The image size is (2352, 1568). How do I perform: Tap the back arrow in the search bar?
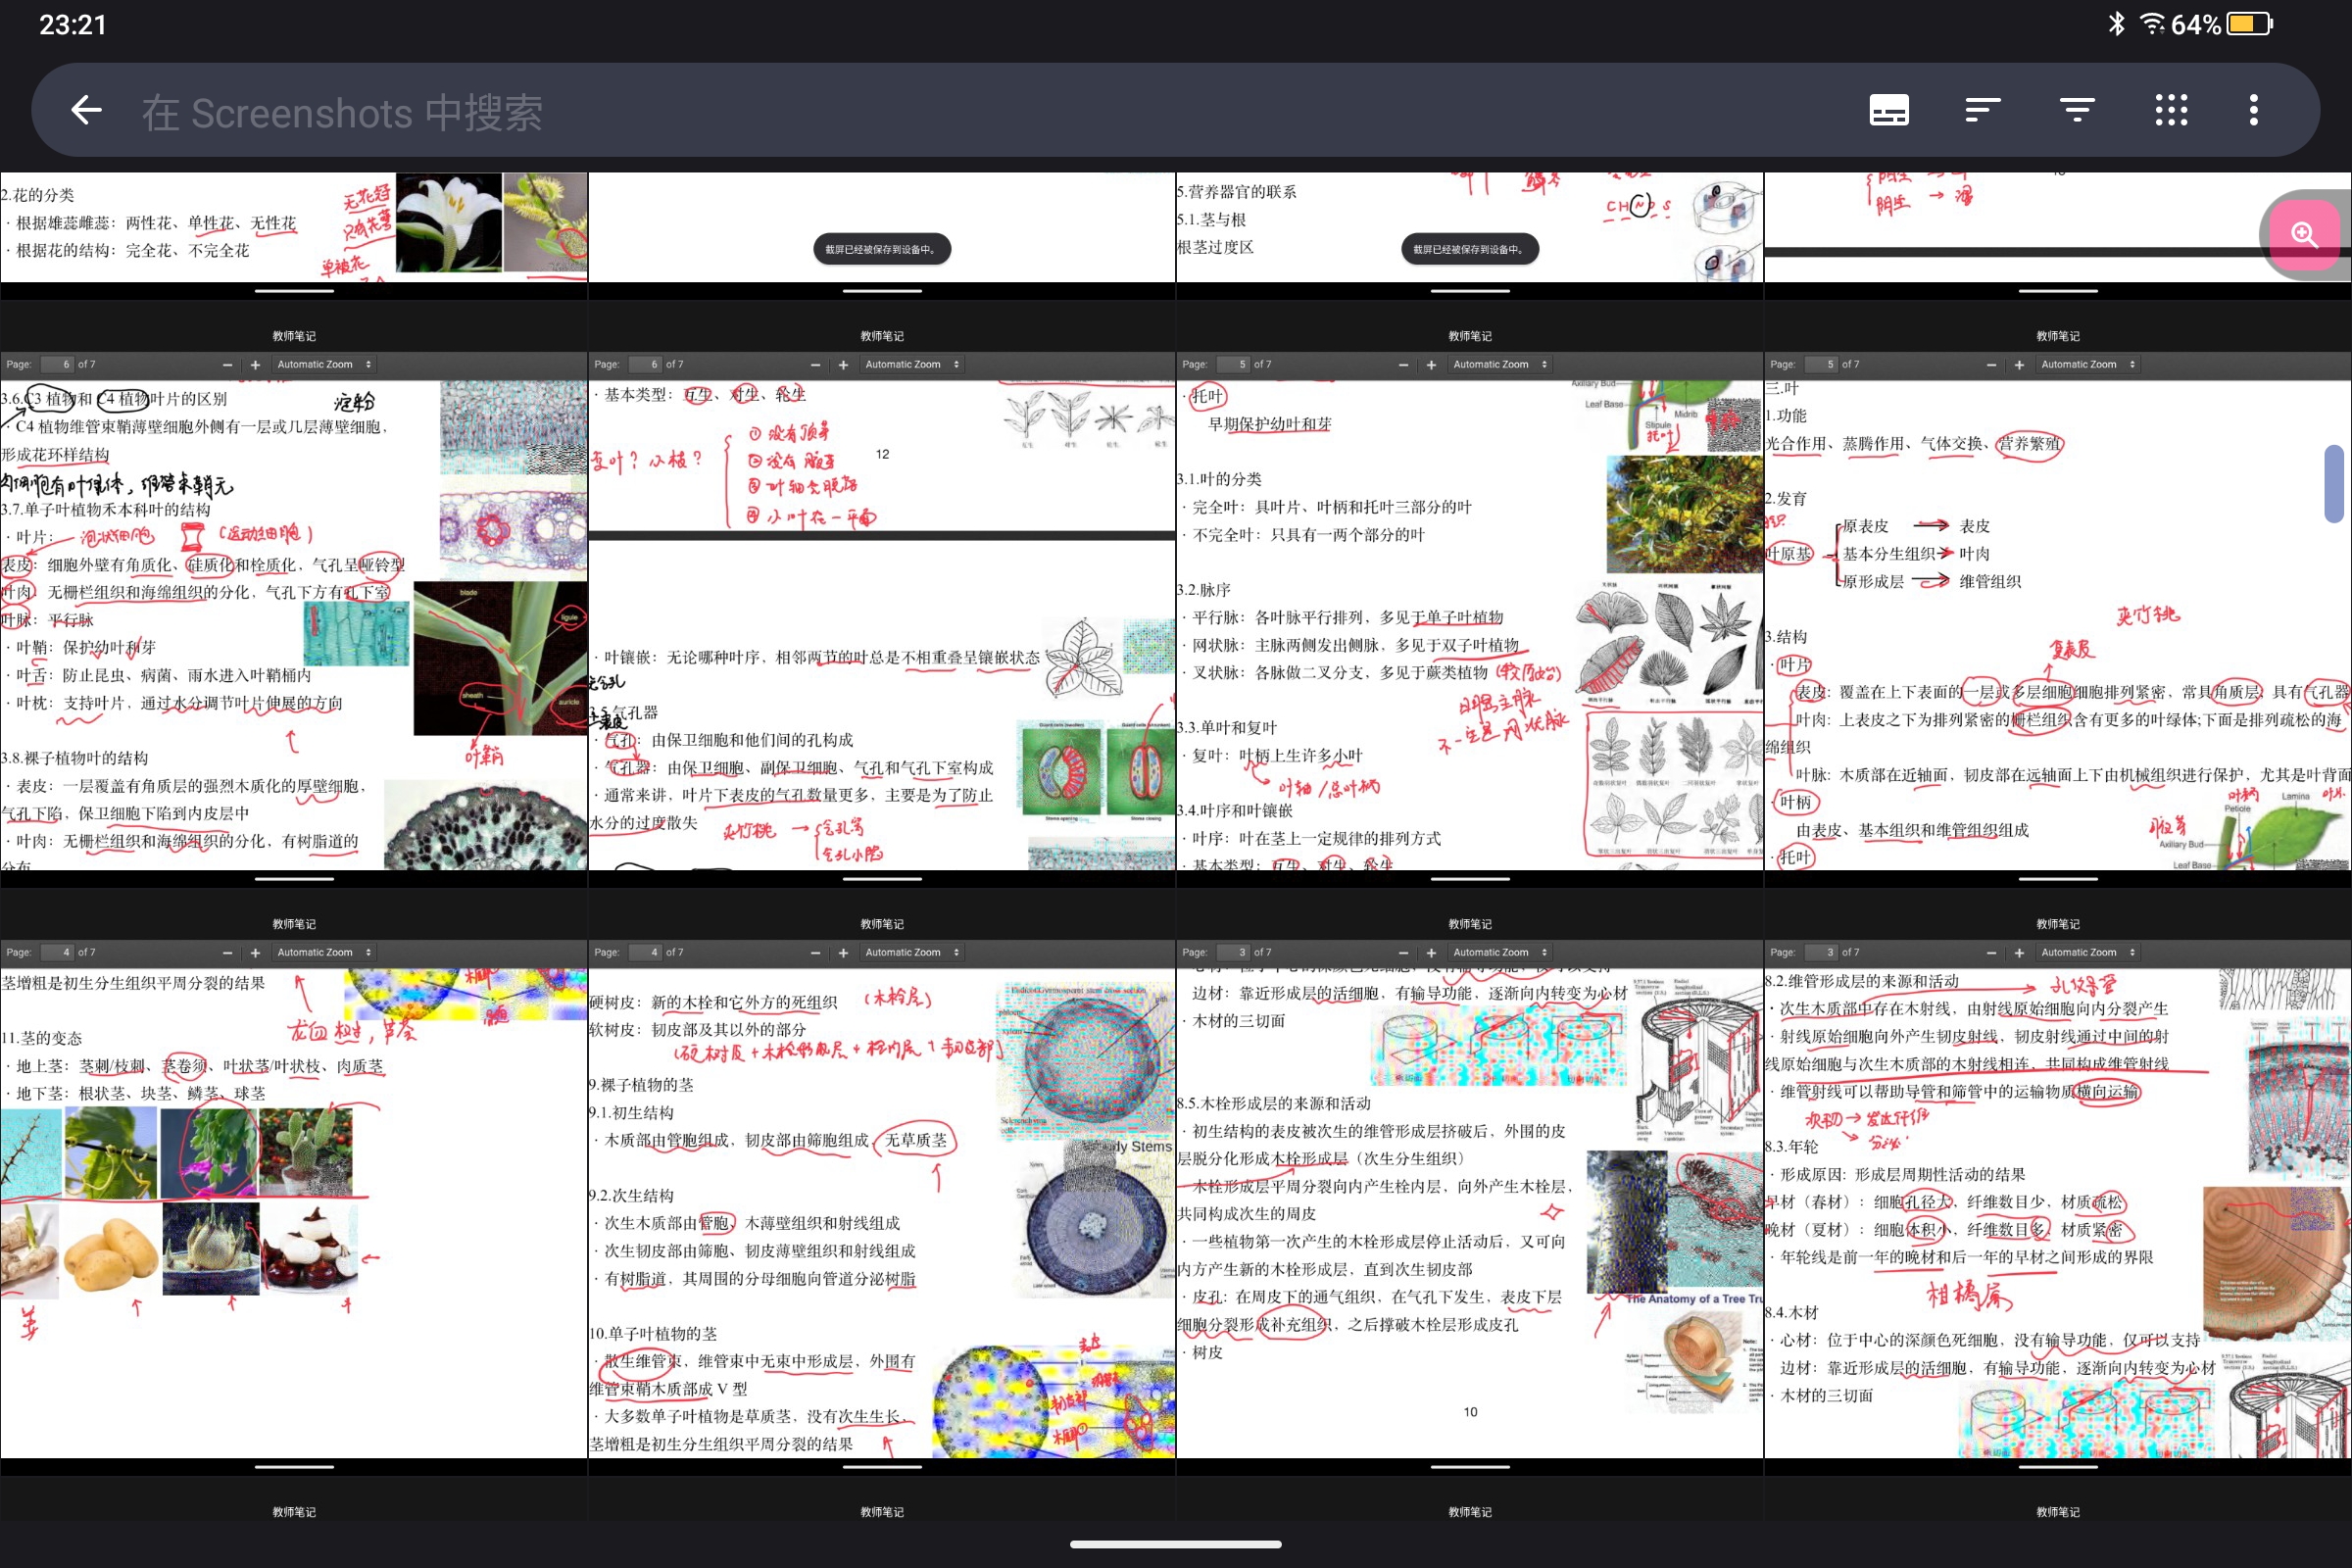tap(87, 110)
